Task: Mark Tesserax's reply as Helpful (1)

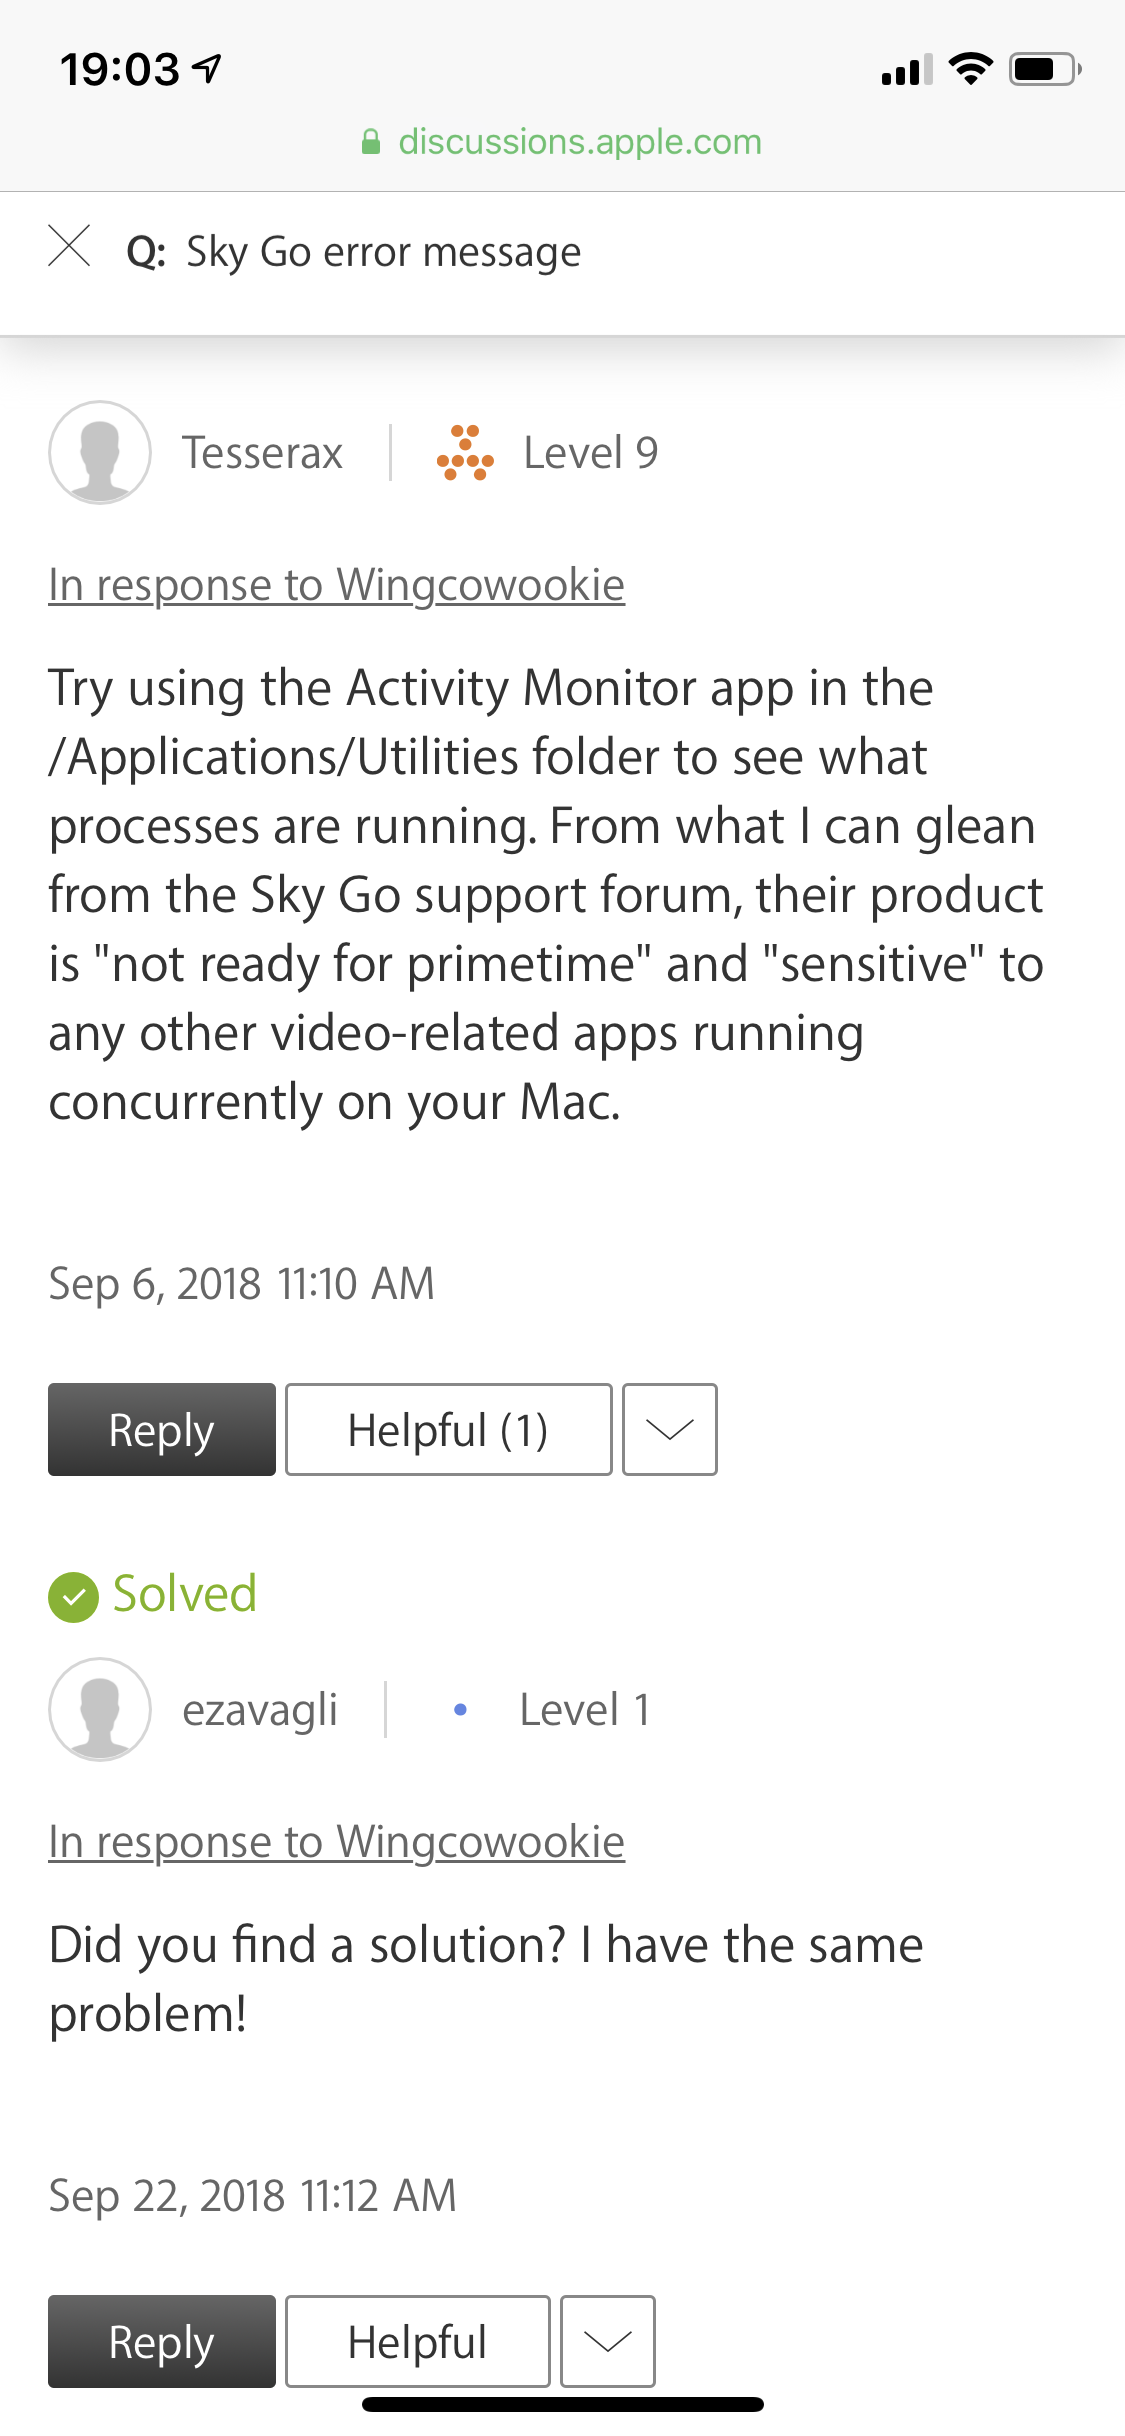Action: click(x=448, y=1429)
